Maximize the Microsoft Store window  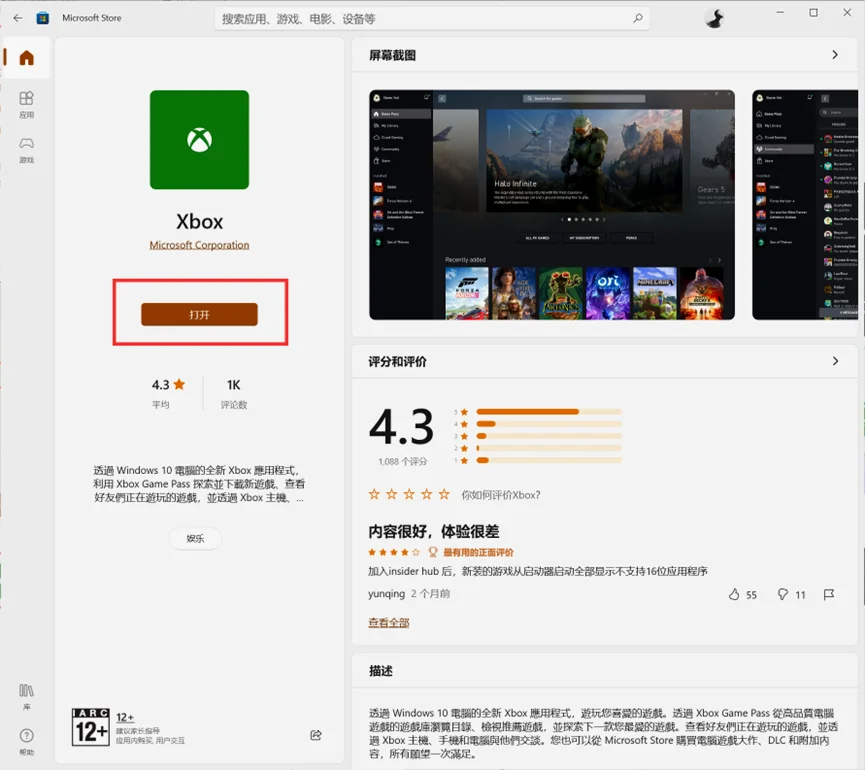[814, 13]
